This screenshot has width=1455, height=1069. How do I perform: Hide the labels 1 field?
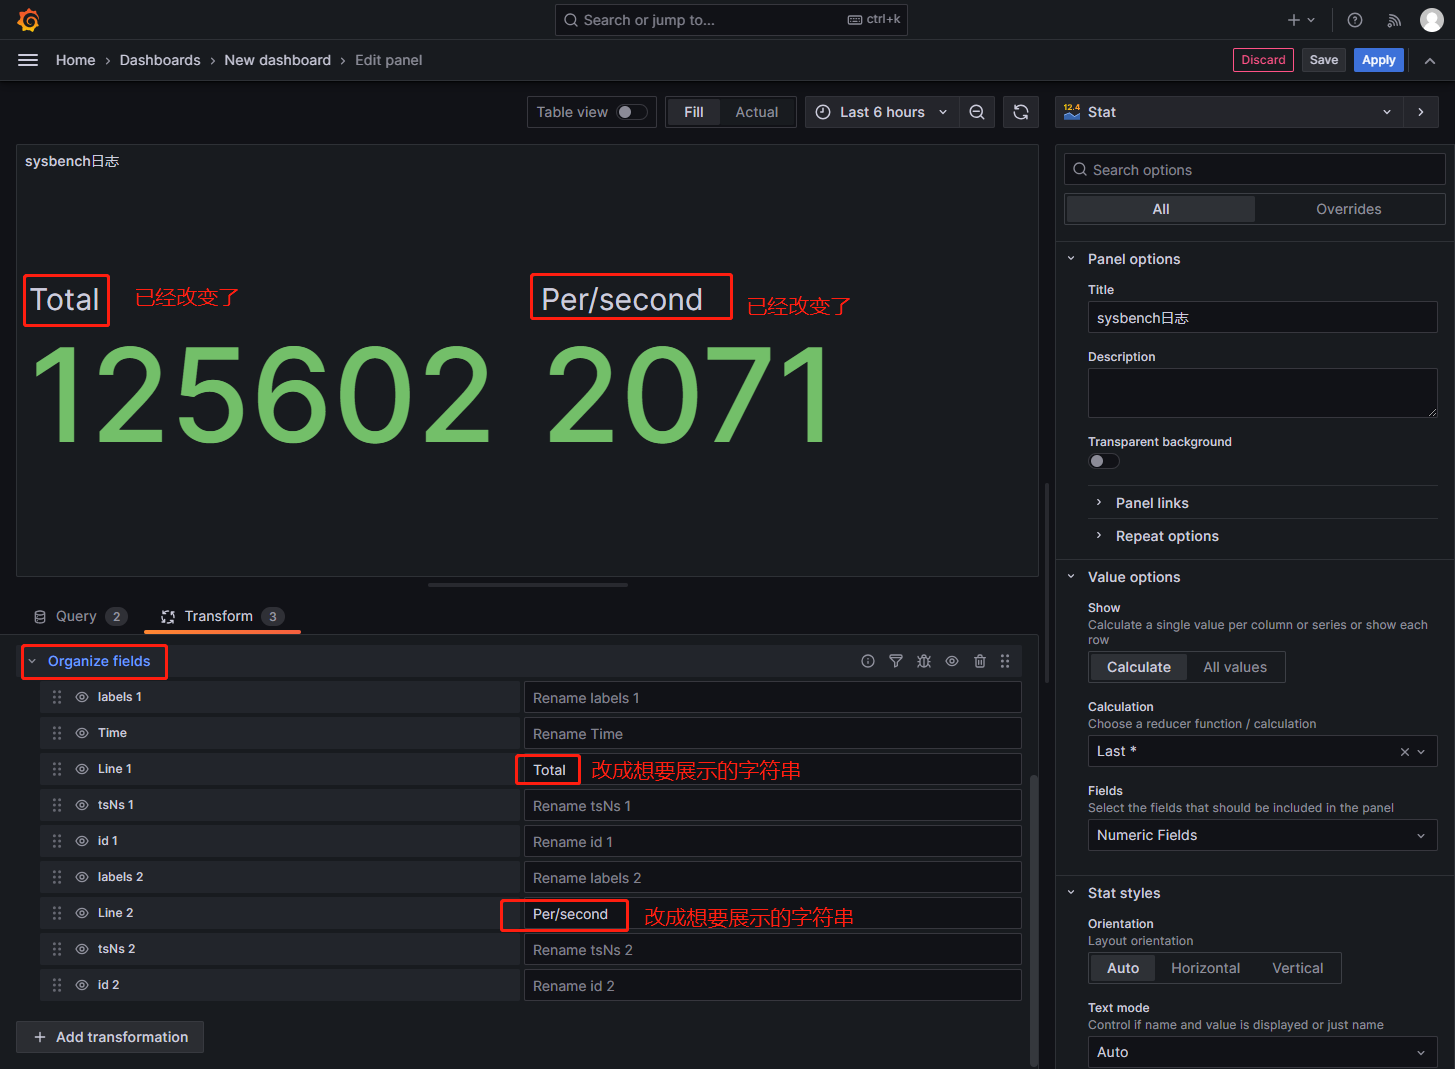[82, 697]
